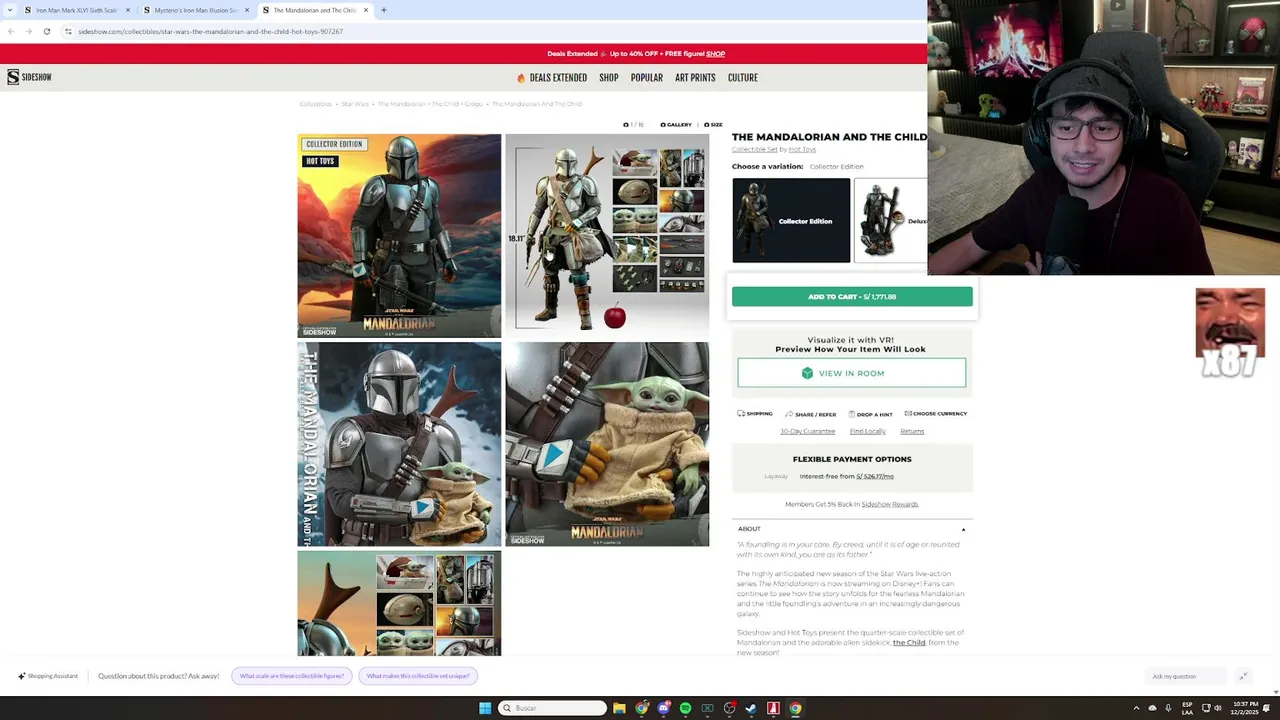Select the Collector Edition variation
Screen dimensions: 1280x720
791,221
